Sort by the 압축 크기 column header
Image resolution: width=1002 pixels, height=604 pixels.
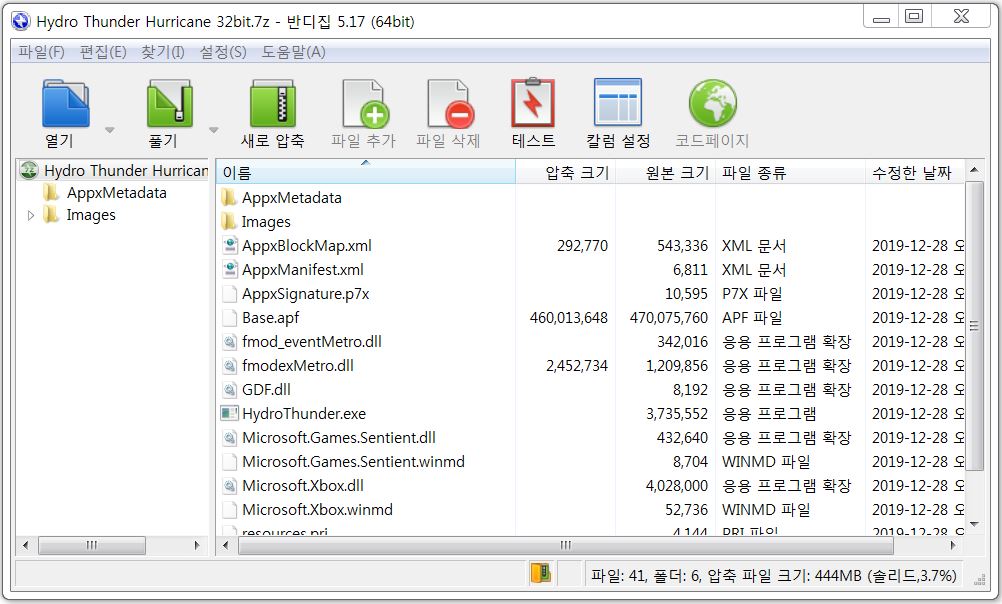click(x=565, y=173)
